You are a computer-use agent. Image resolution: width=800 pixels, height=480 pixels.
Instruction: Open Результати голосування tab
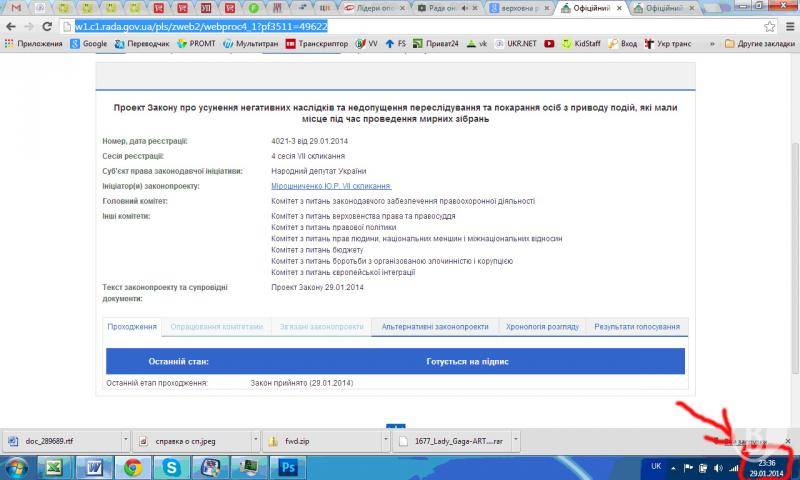637,327
